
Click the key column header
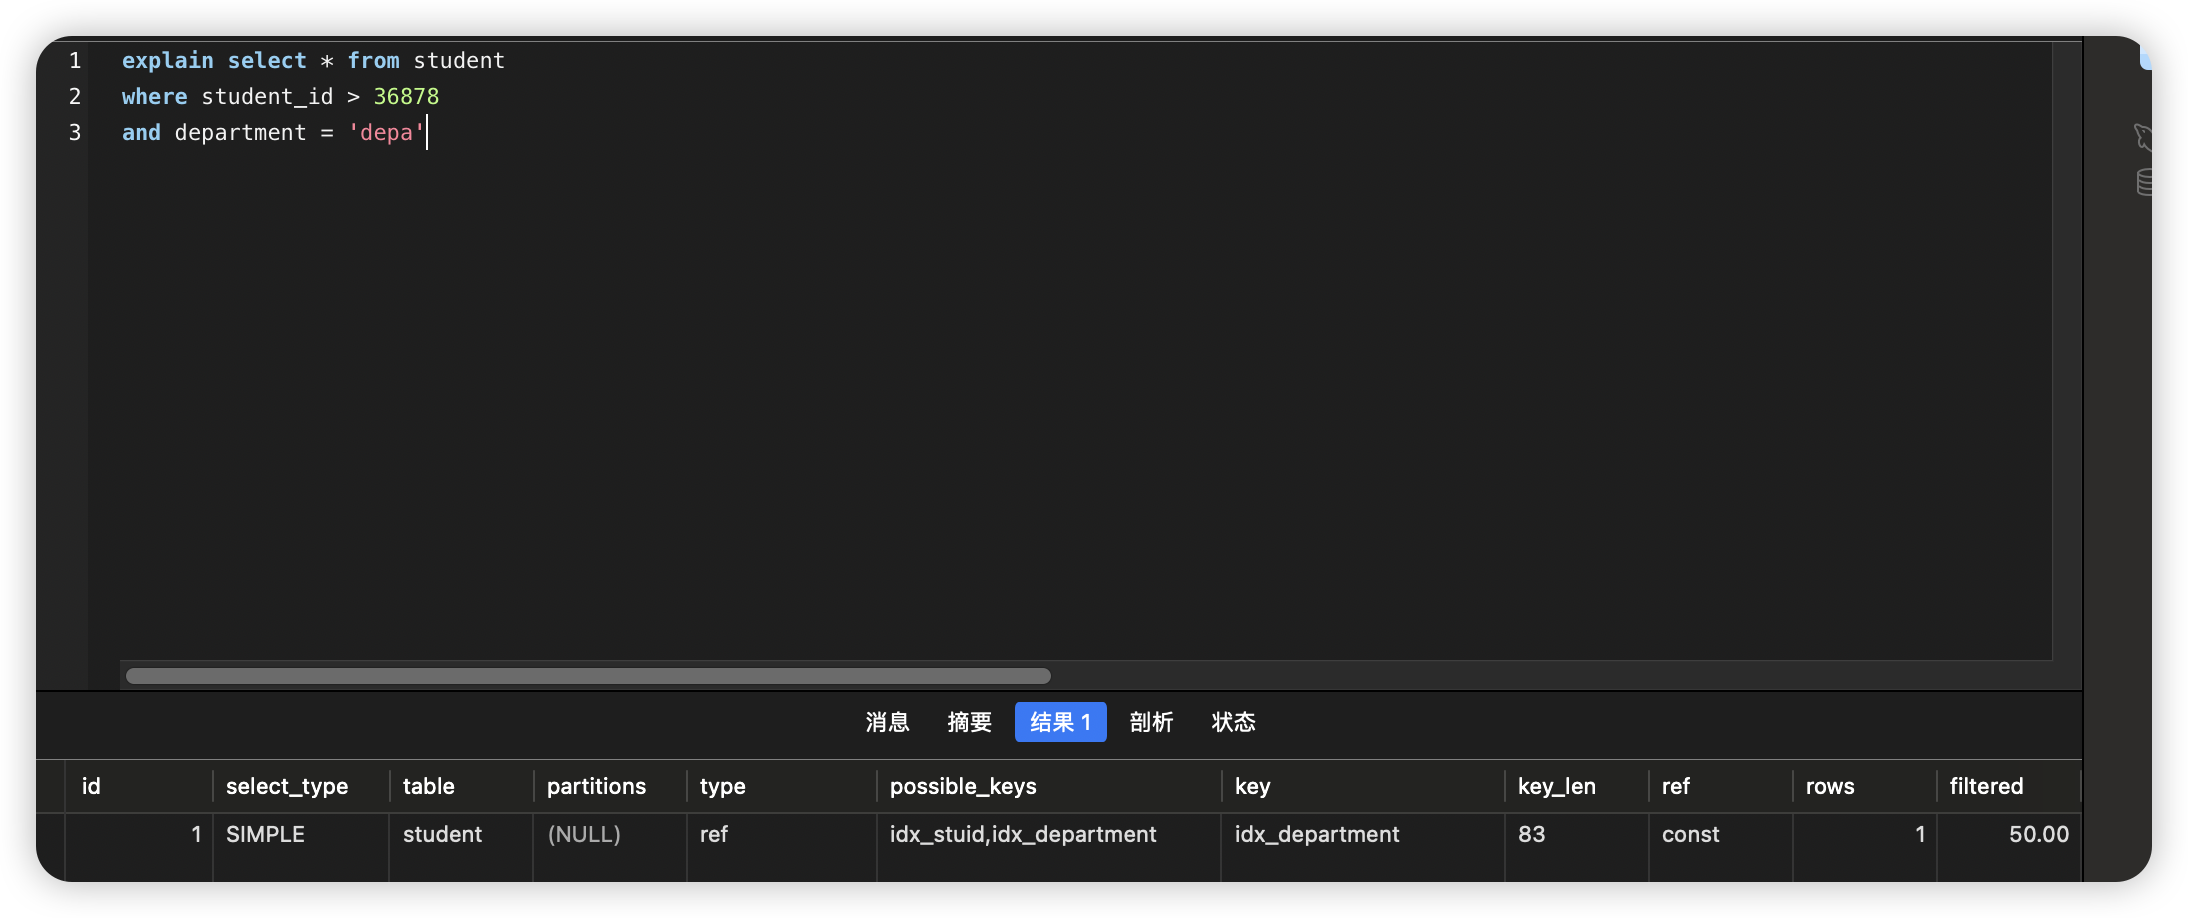(1363, 786)
